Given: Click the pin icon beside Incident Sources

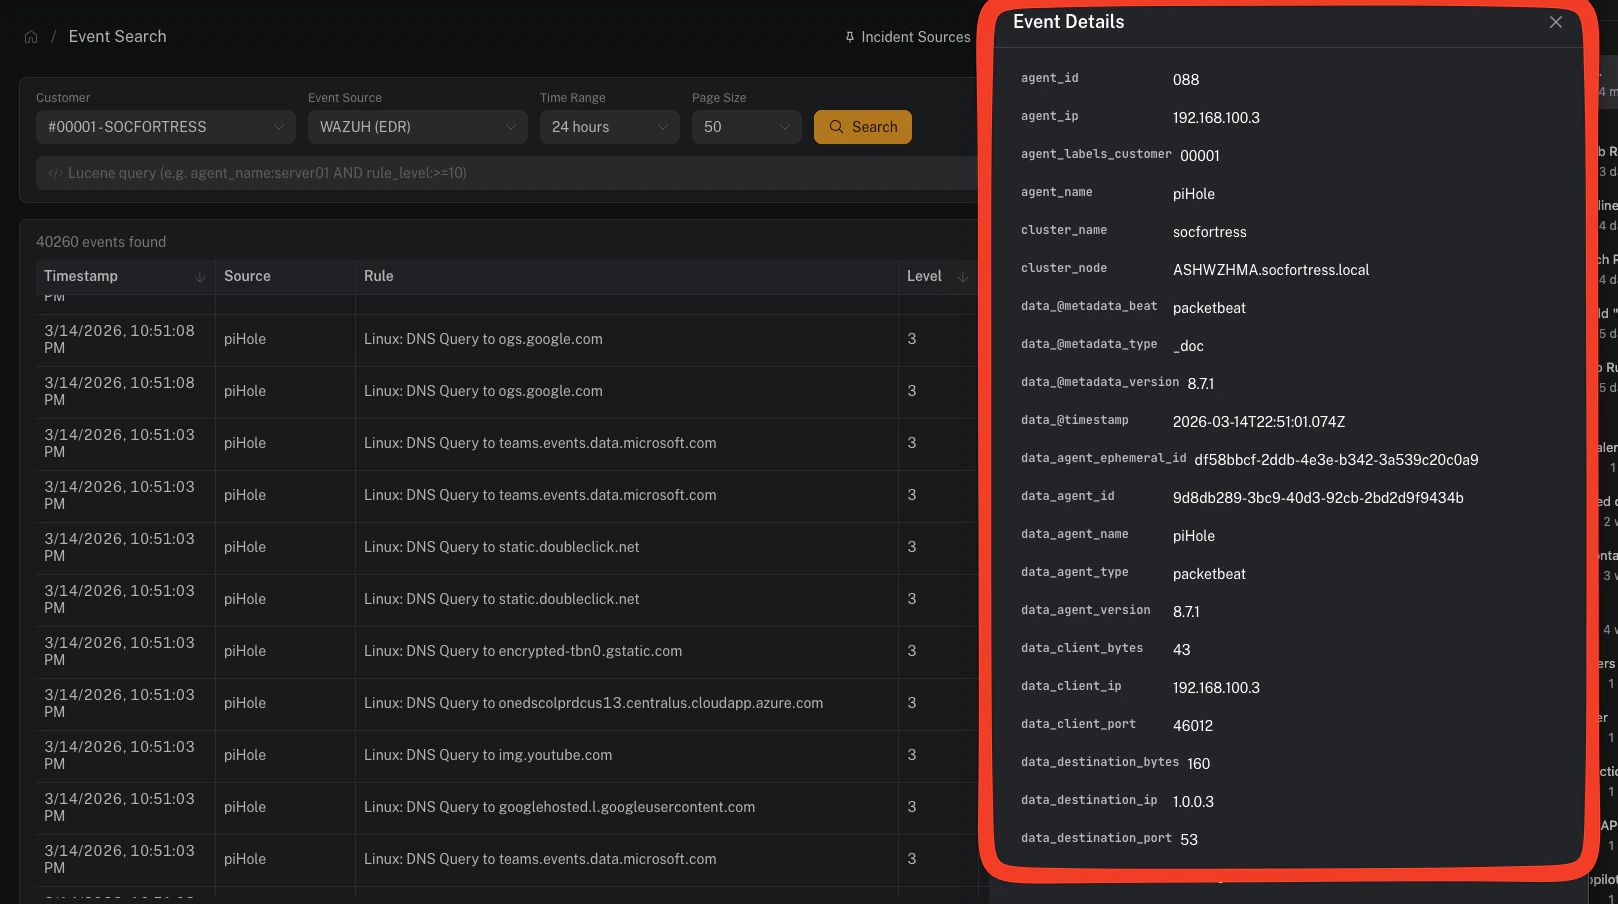Looking at the screenshot, I should tap(848, 36).
